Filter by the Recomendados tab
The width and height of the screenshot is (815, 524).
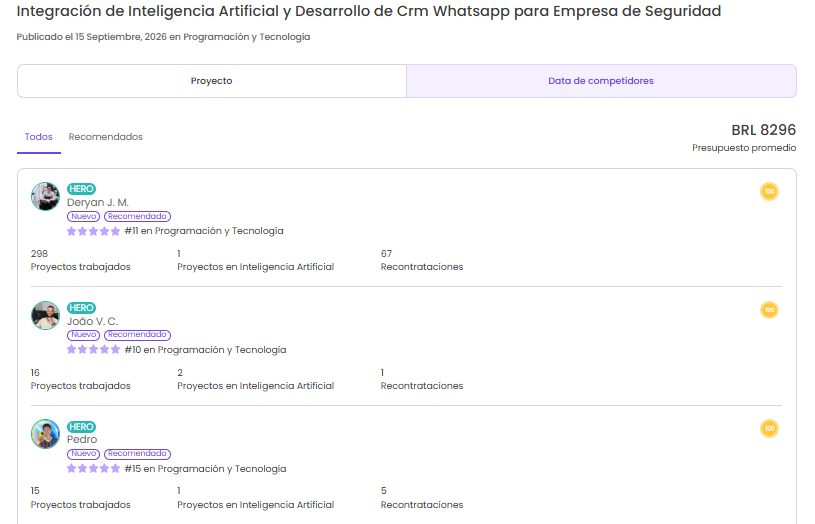(106, 137)
